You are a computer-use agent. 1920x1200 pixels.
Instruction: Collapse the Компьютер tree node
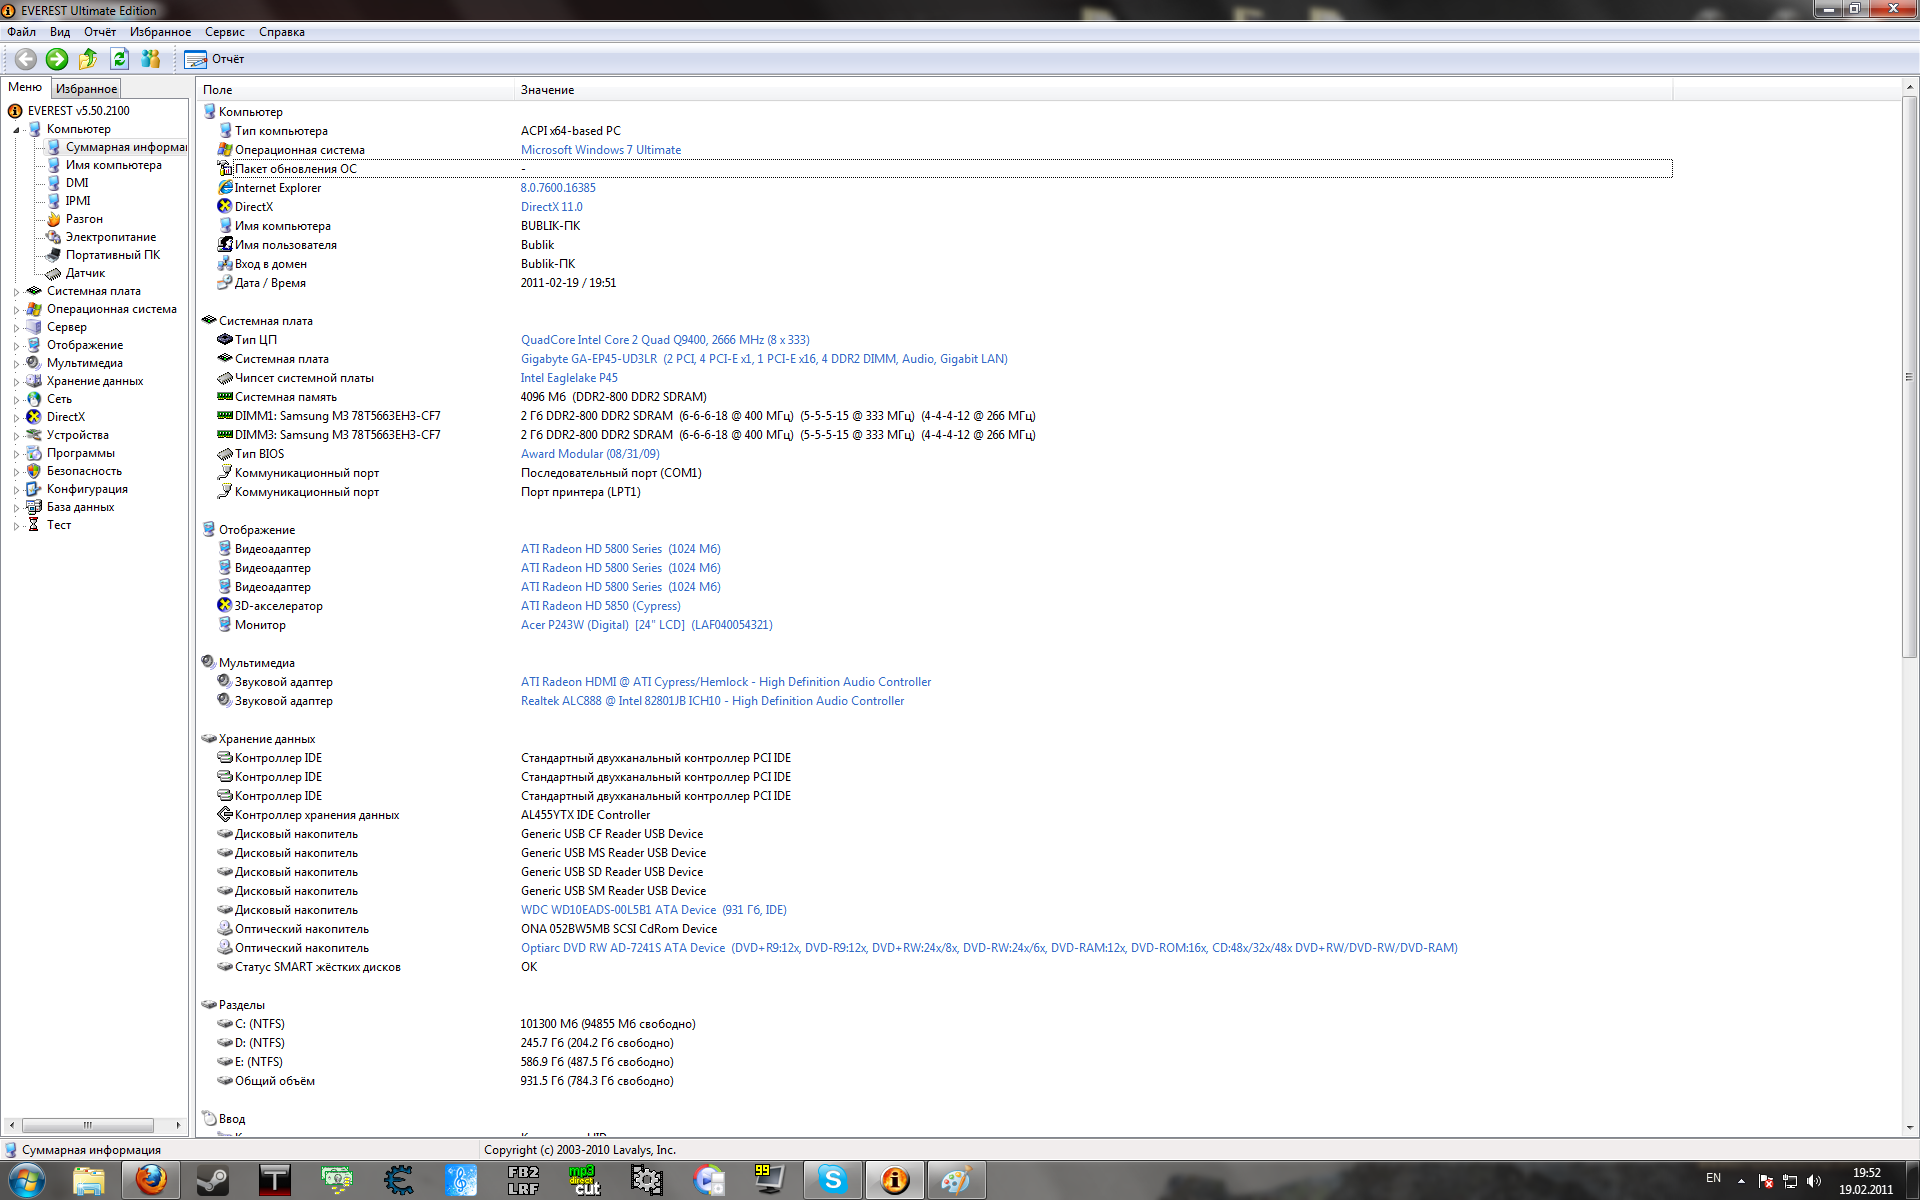(x=17, y=130)
